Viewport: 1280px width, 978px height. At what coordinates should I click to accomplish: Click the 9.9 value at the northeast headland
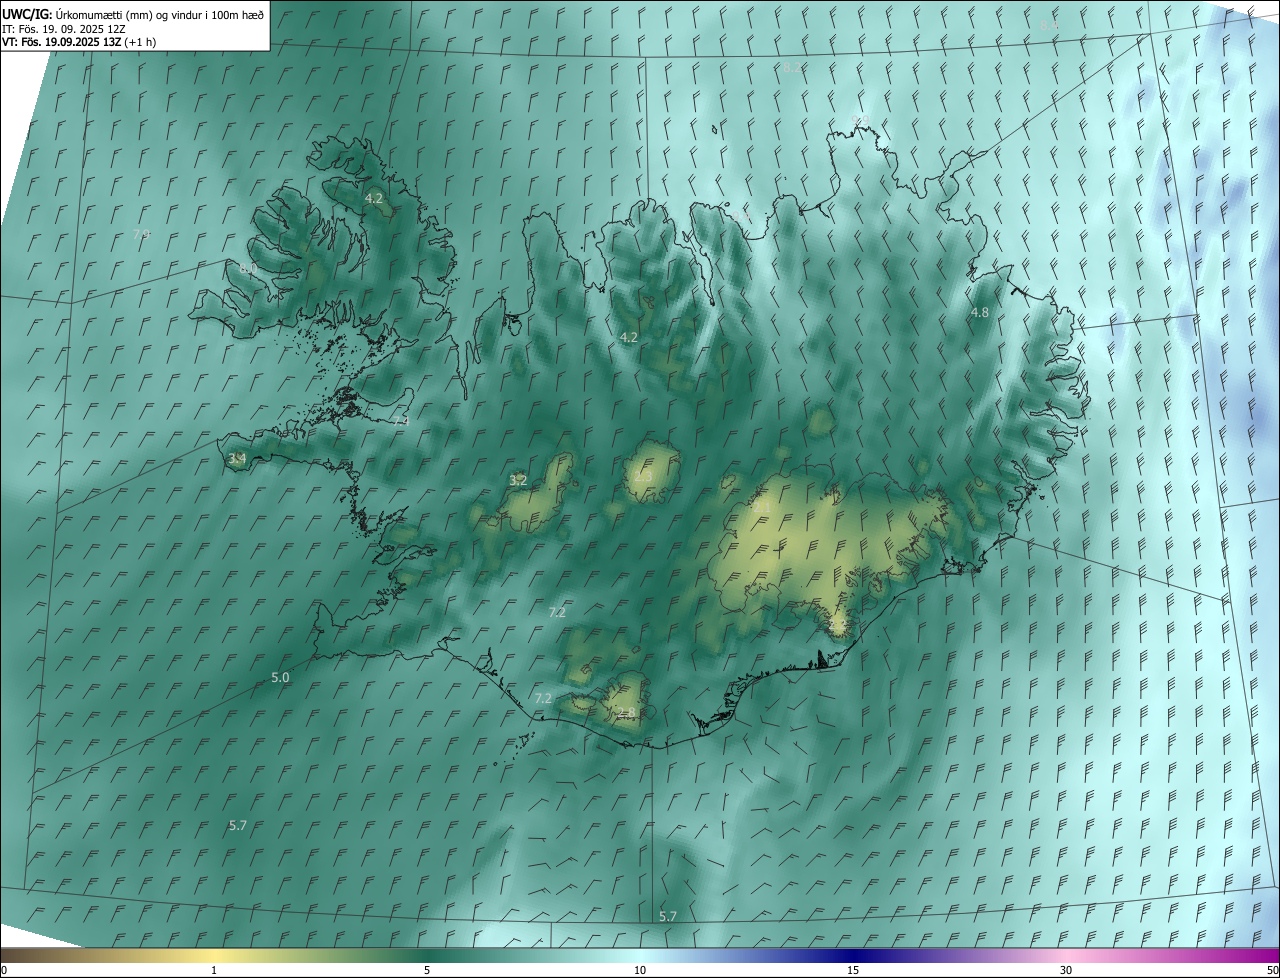pyautogui.click(x=858, y=120)
